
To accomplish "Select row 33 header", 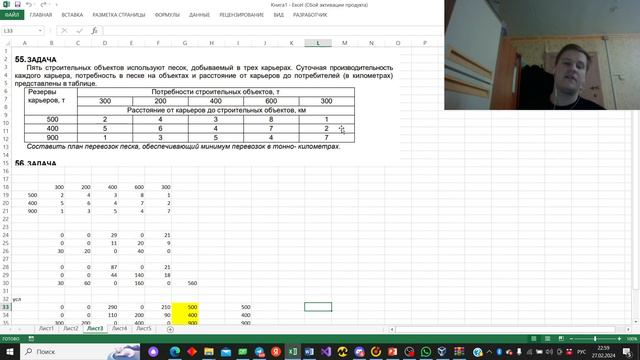I will [6, 307].
